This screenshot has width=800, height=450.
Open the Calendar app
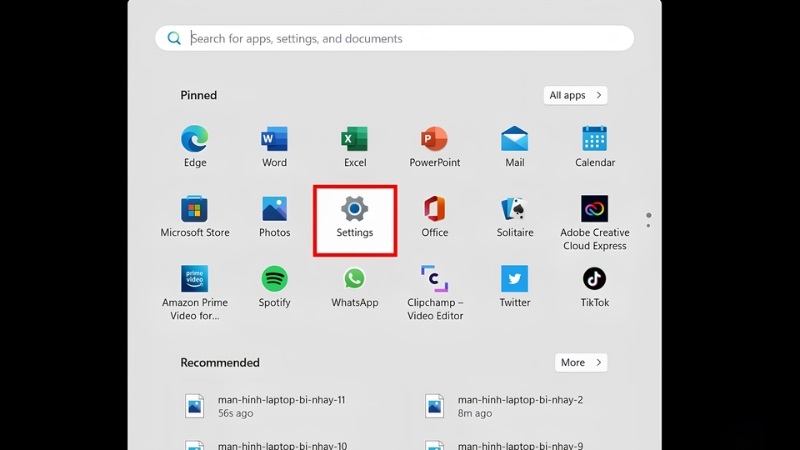(594, 146)
